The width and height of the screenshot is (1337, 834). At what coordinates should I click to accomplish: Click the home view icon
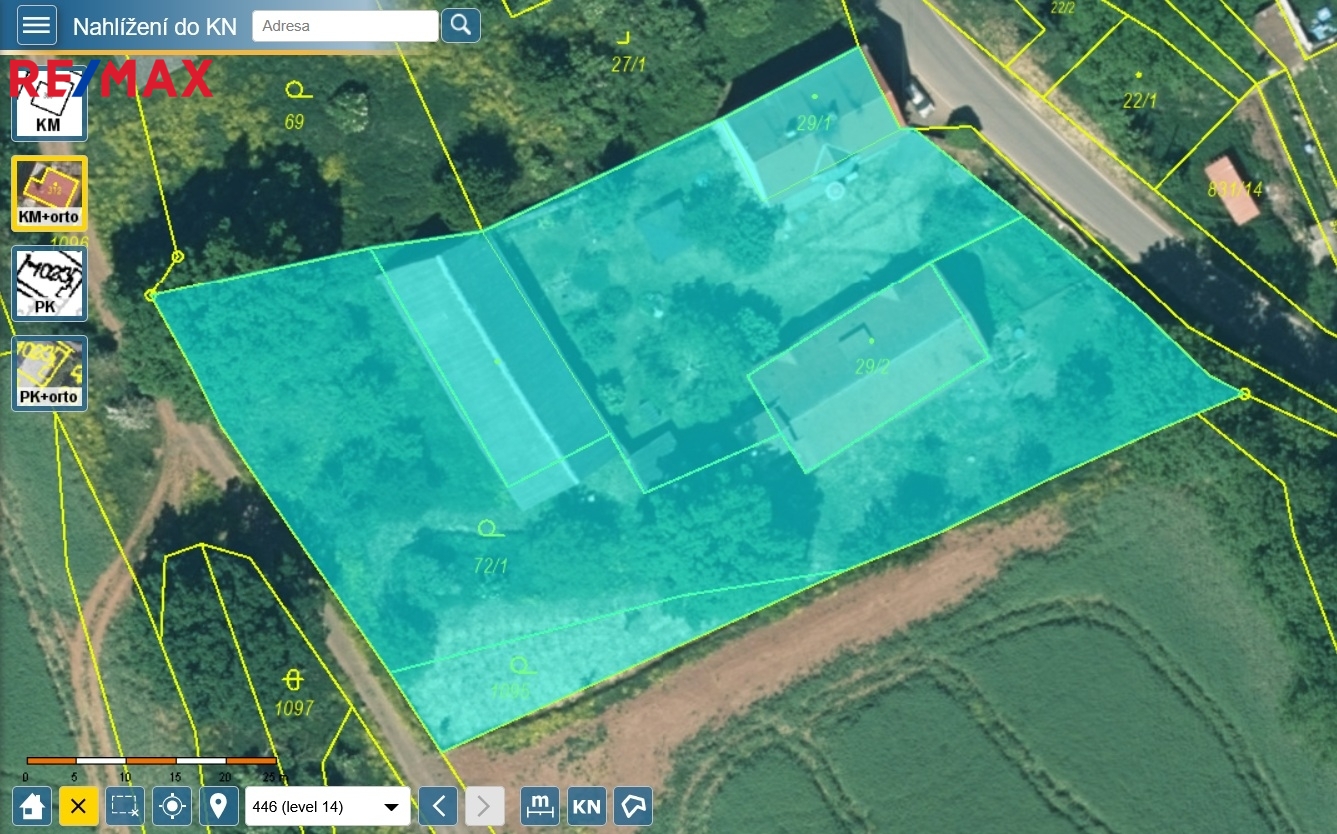32,806
